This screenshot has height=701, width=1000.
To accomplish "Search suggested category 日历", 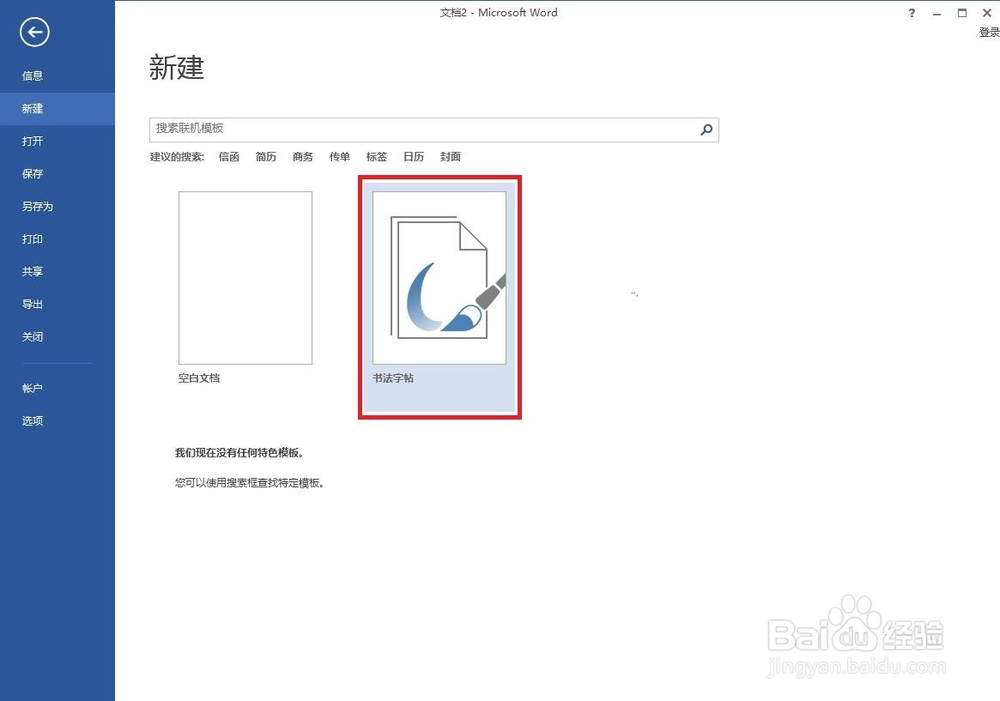I will pyautogui.click(x=413, y=156).
